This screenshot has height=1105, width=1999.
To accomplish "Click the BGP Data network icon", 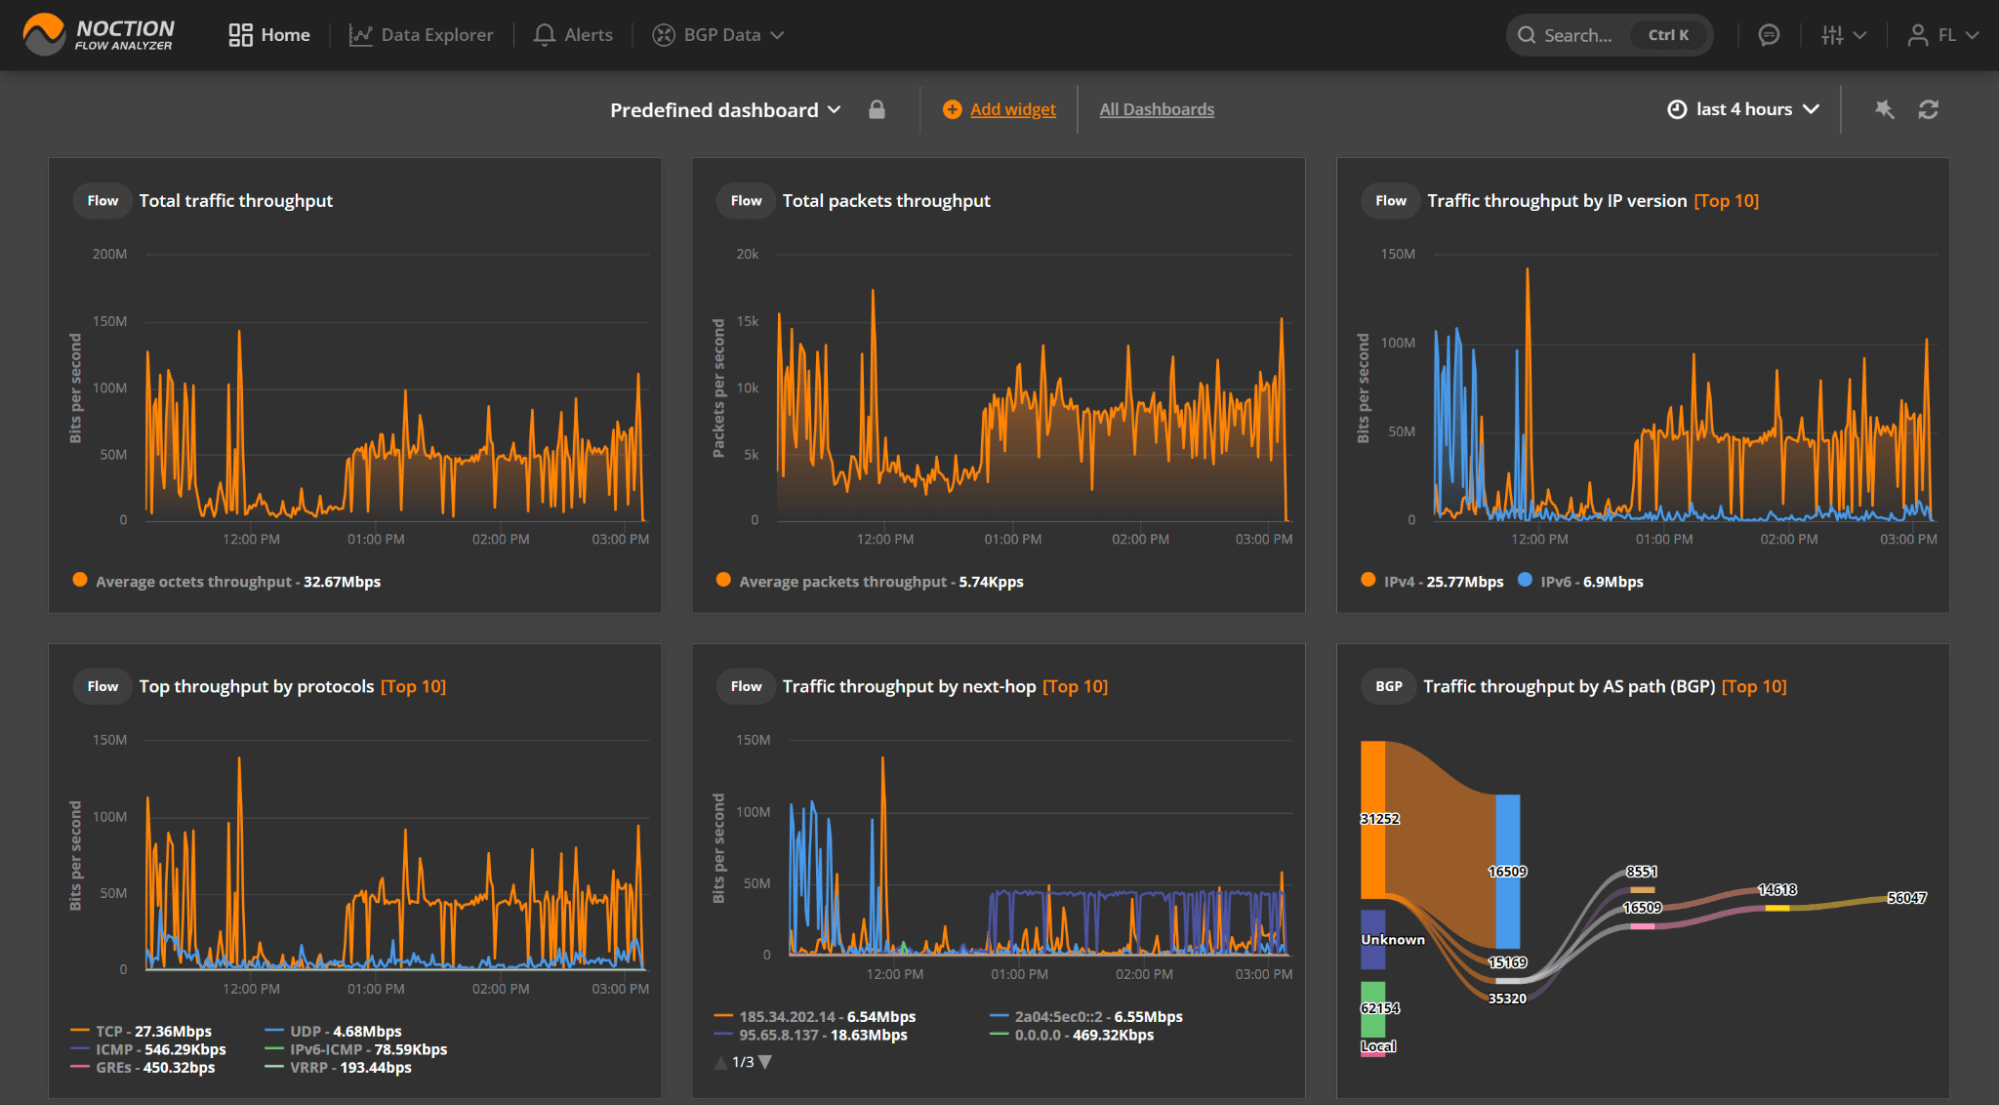I will click(x=663, y=35).
